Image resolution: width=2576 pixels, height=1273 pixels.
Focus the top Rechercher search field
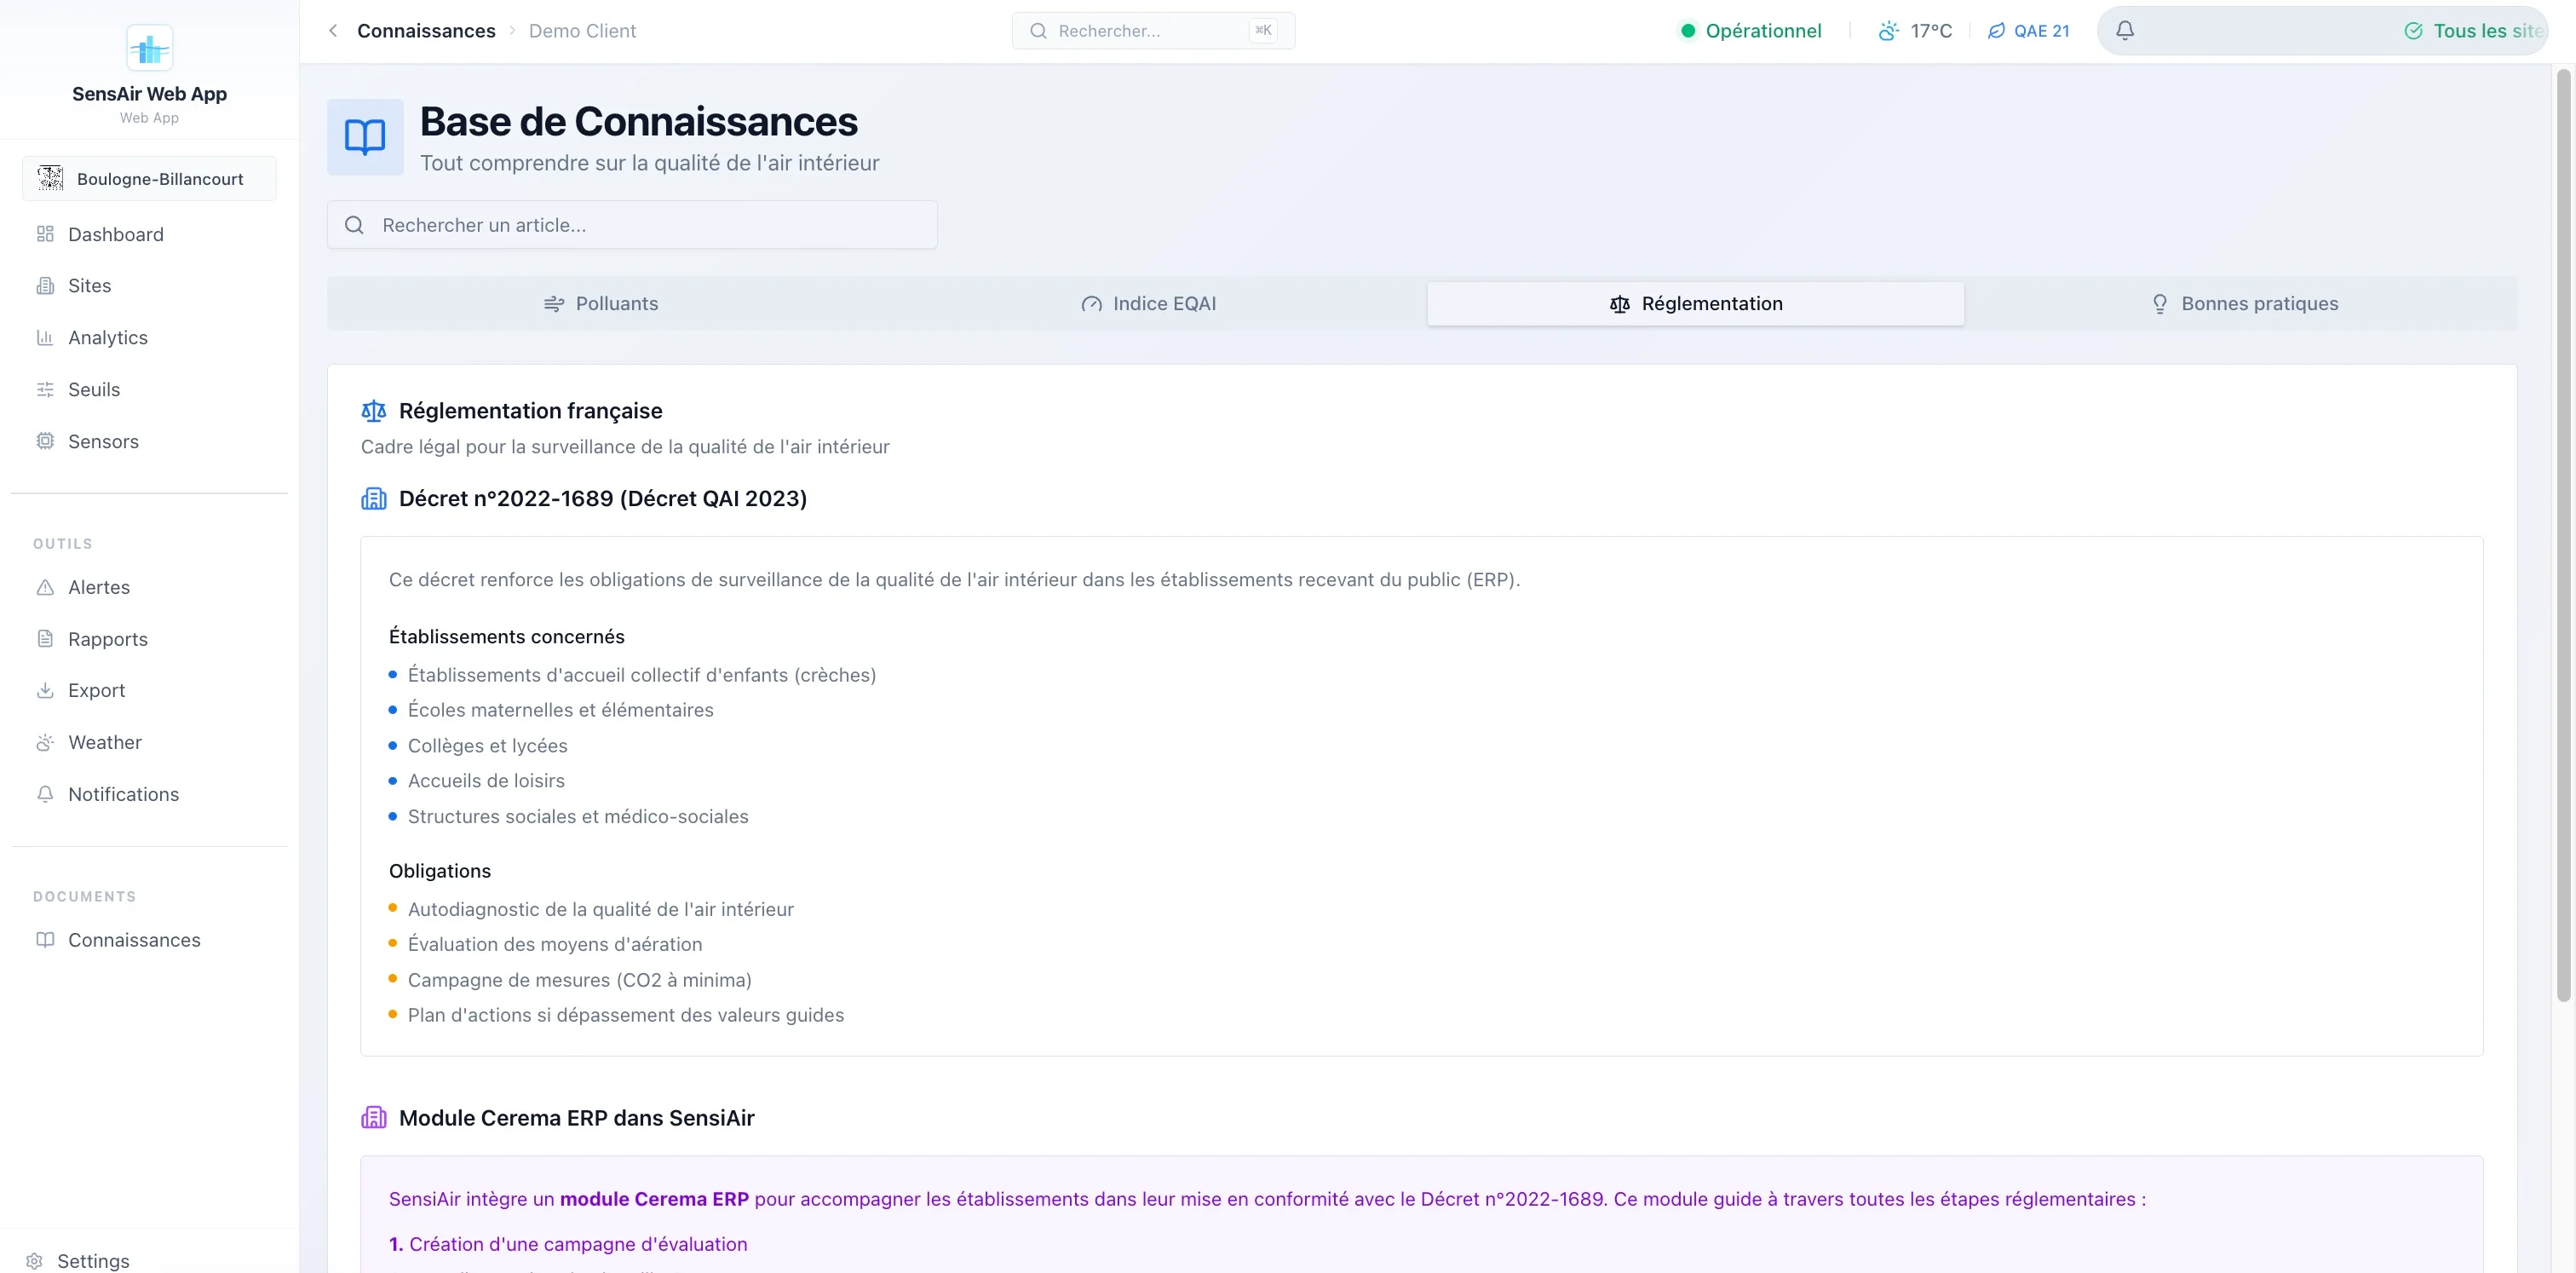1153,31
